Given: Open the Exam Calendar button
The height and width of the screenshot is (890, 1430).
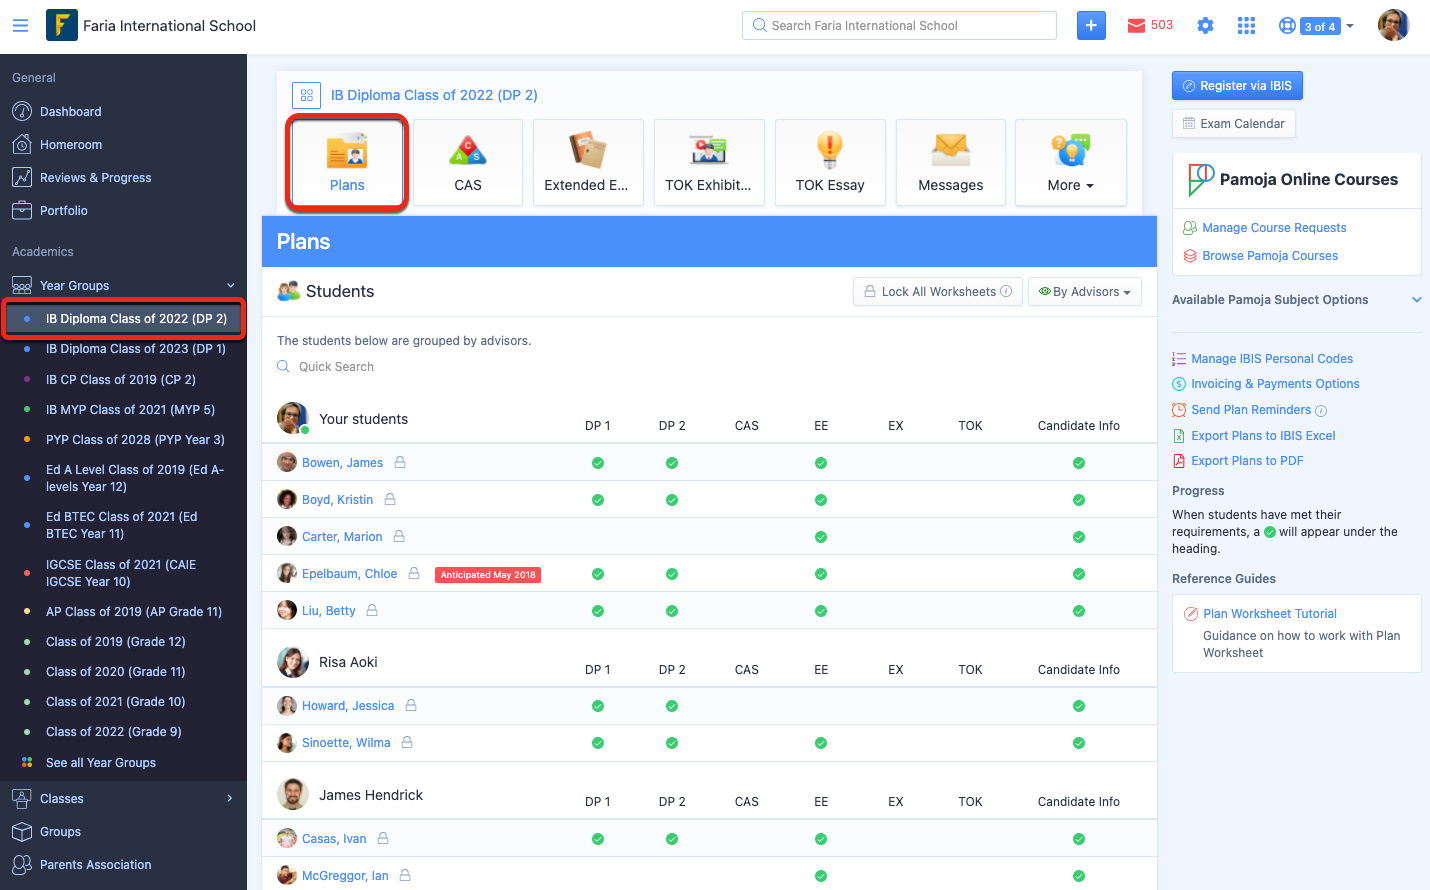Looking at the screenshot, I should [x=1234, y=124].
